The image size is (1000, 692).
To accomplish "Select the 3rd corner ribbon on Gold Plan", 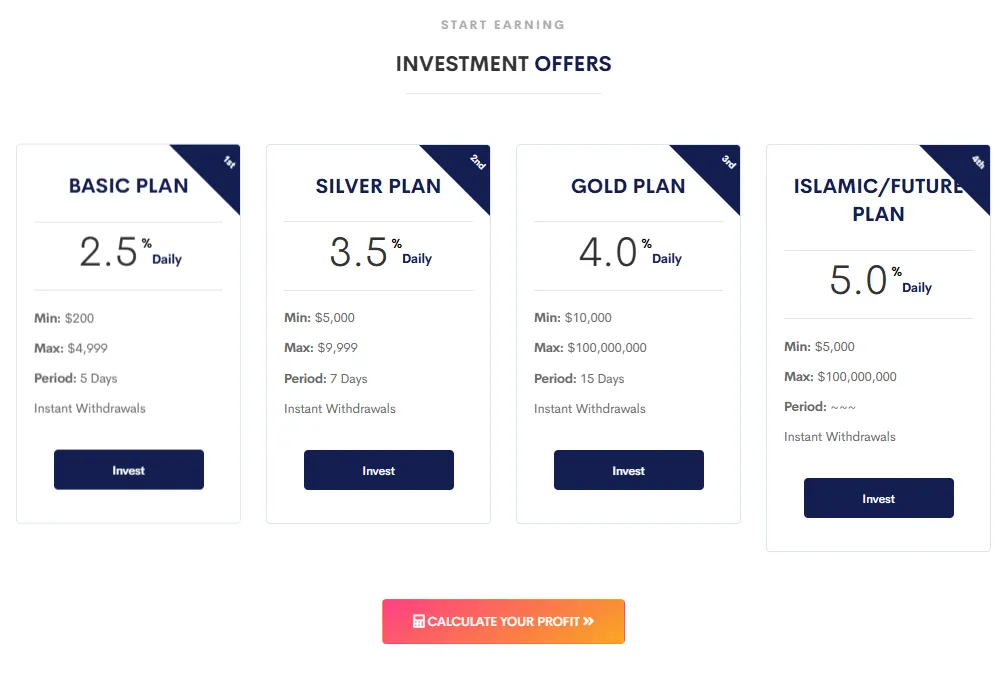I will (x=722, y=165).
